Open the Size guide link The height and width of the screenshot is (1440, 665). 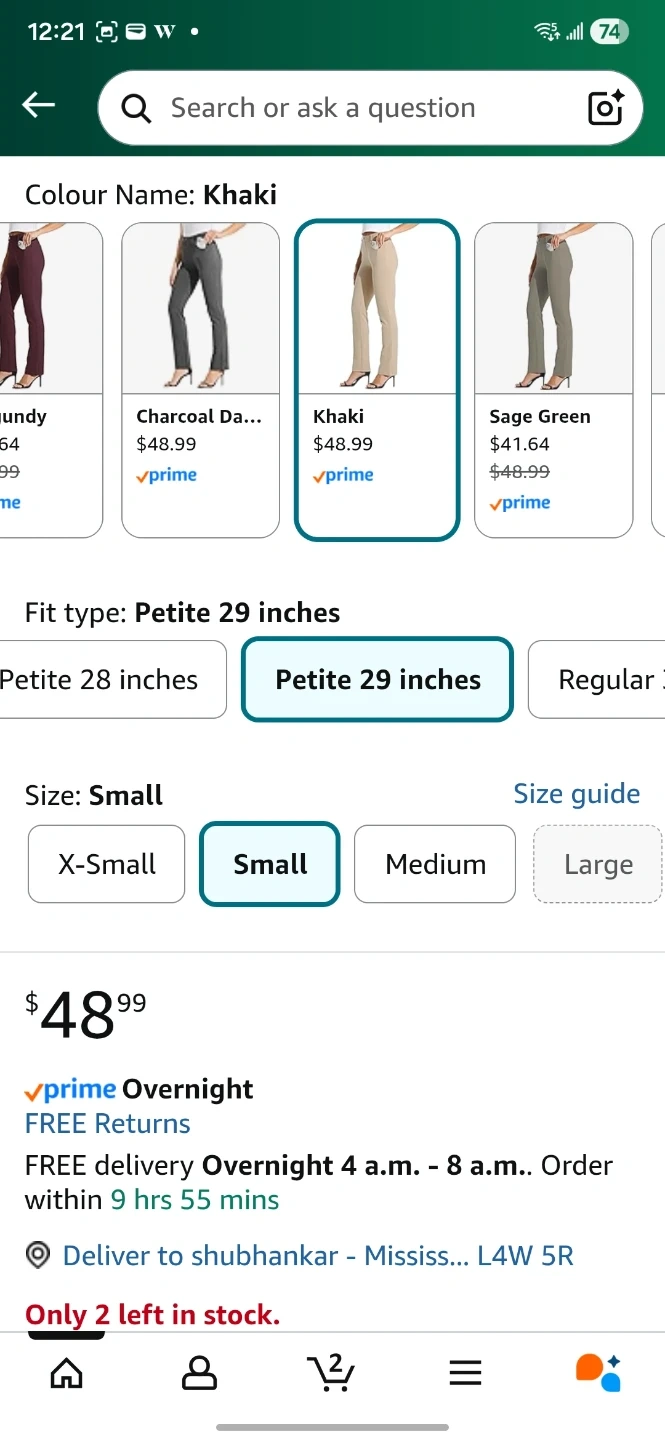pos(576,794)
